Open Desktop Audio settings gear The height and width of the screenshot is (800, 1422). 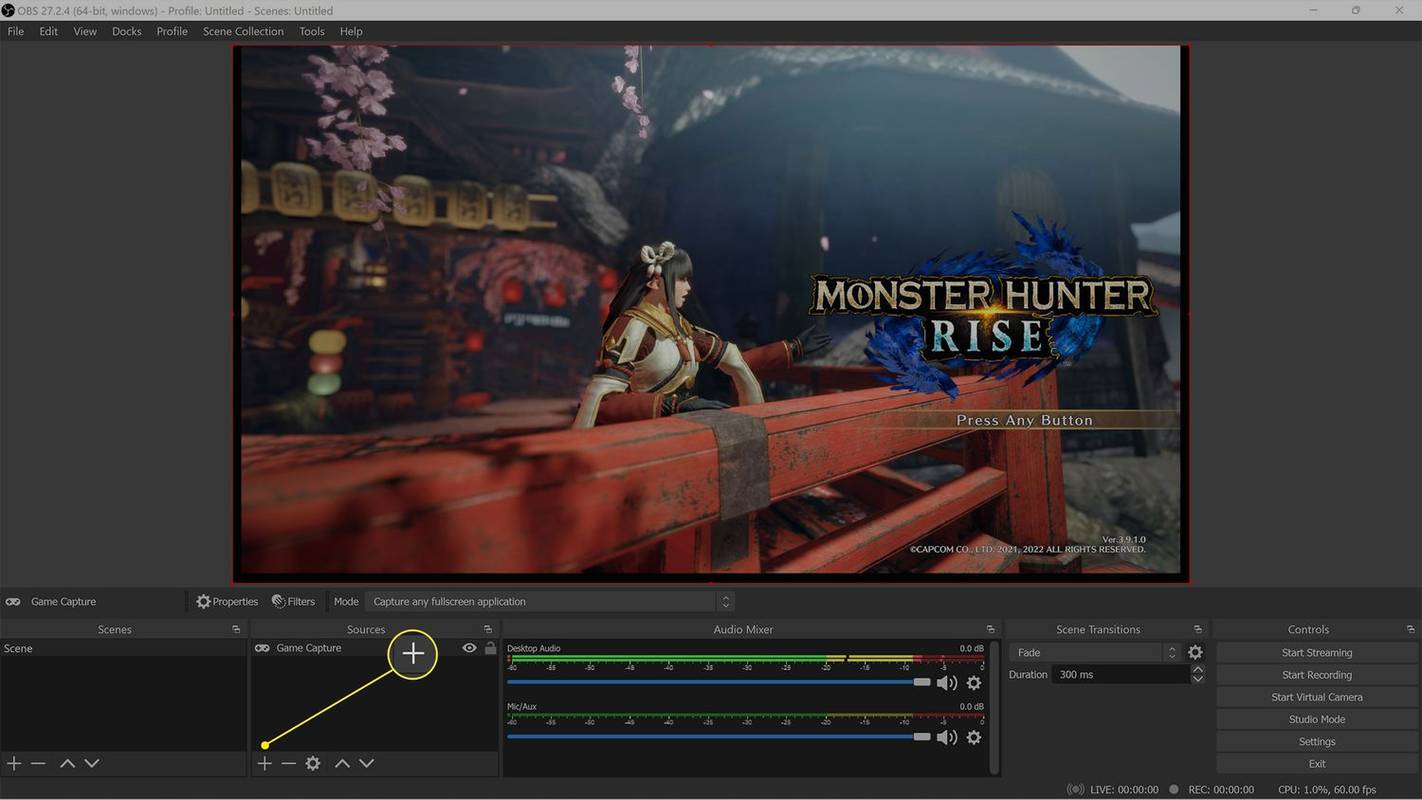click(x=973, y=683)
